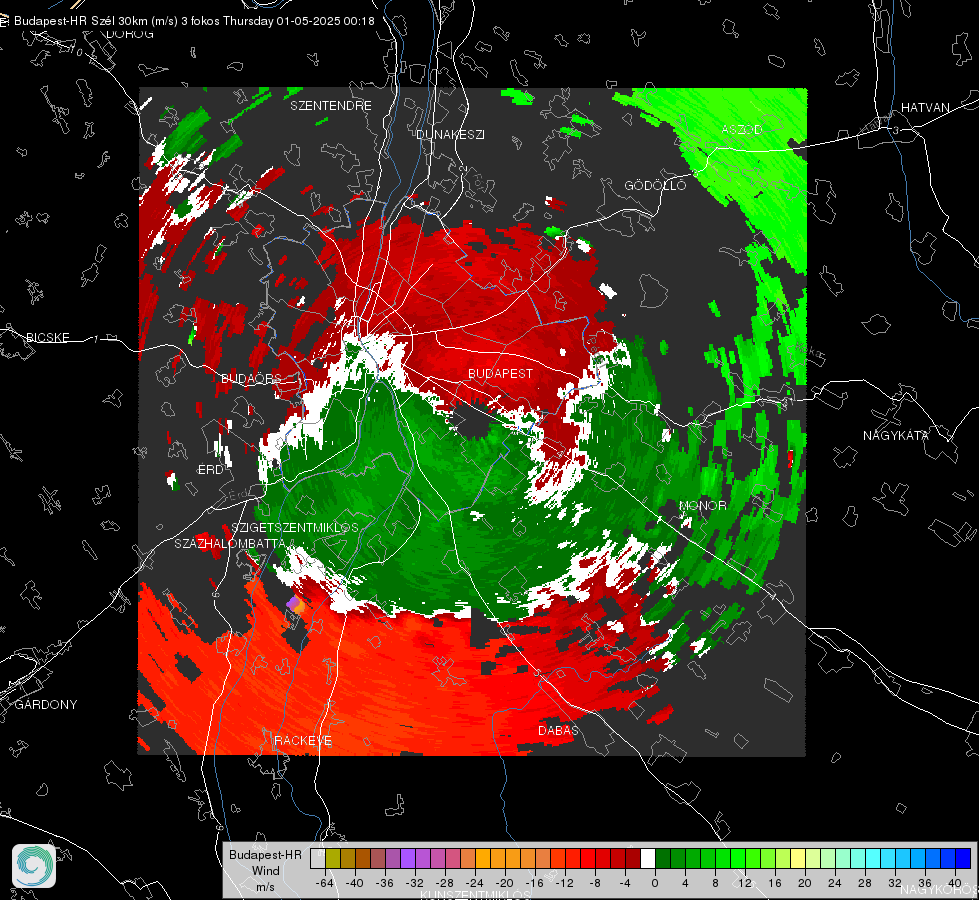Click the HATVAN town label
979x900 pixels.
click(925, 107)
